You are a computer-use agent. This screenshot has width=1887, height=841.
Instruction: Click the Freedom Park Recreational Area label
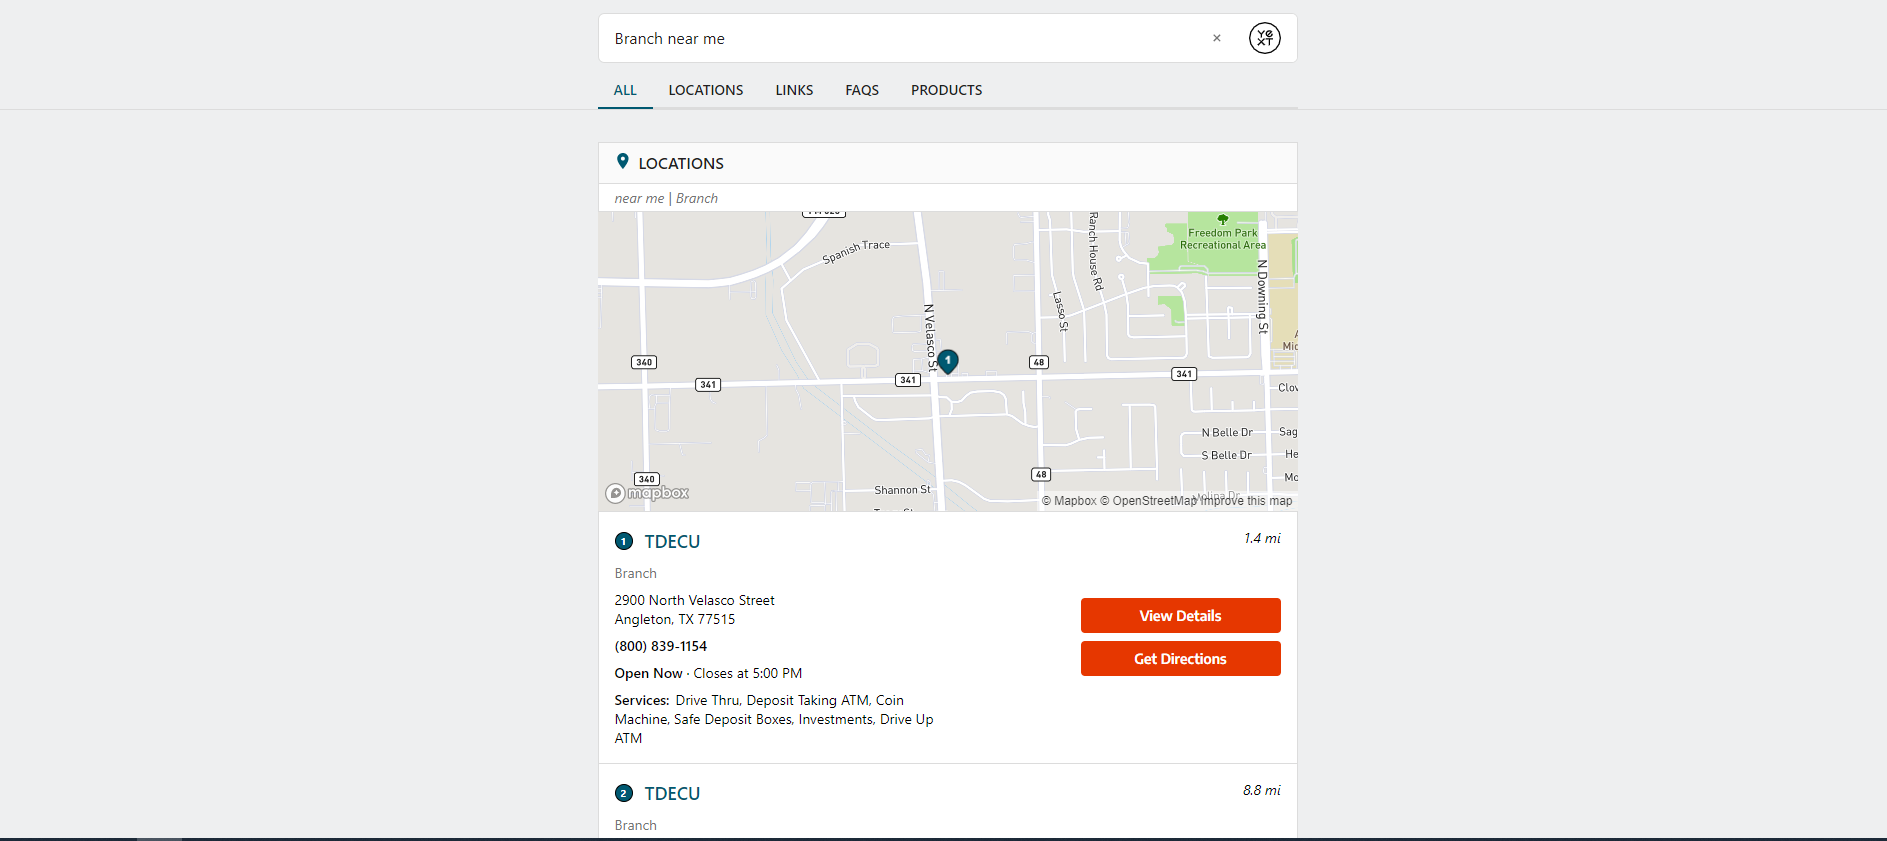pos(1222,239)
